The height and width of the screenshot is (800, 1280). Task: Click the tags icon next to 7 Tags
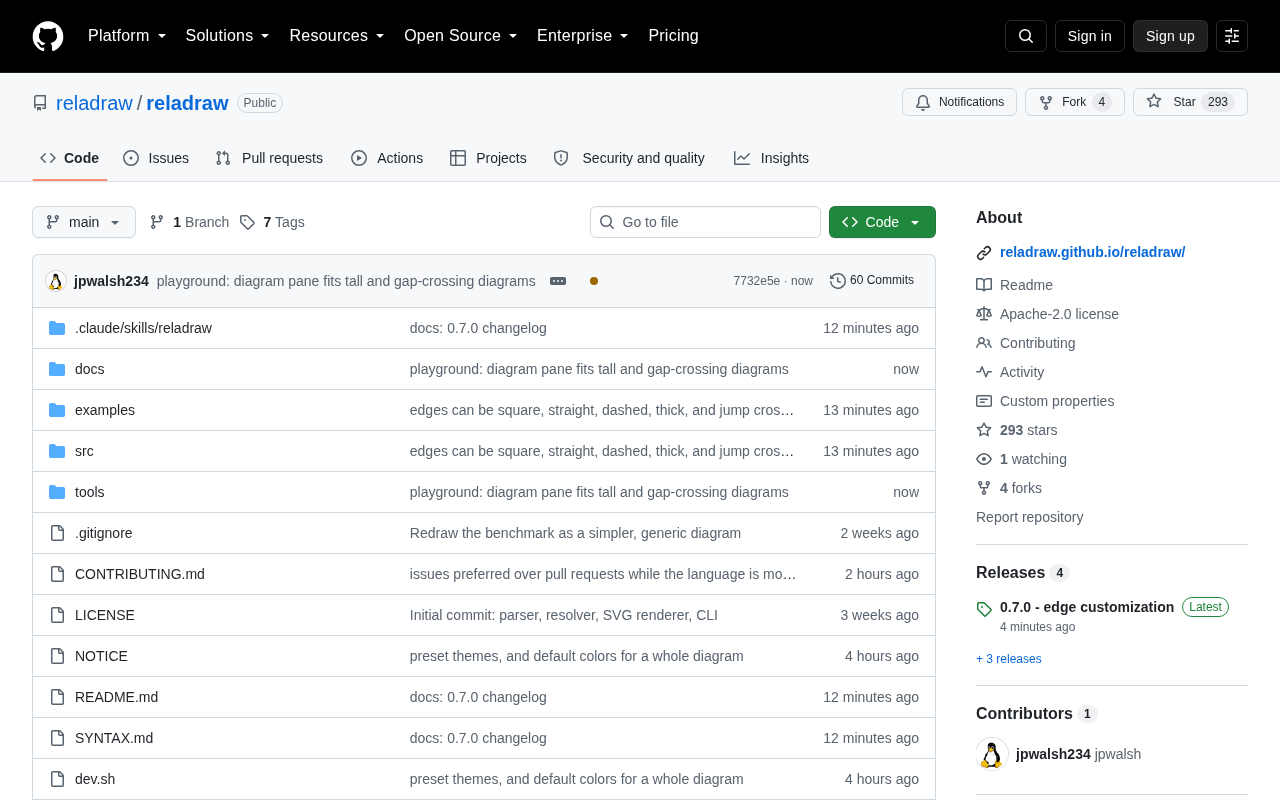(x=247, y=222)
